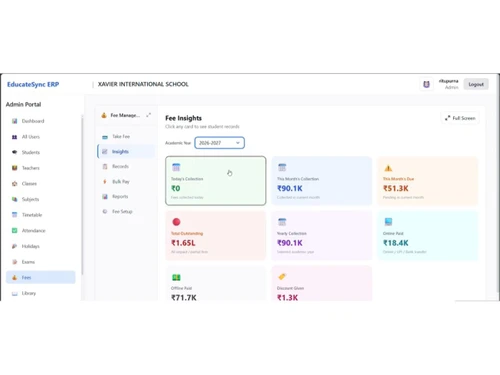Click the Fee Setup gear icon
The width and height of the screenshot is (500, 375).
[105, 211]
